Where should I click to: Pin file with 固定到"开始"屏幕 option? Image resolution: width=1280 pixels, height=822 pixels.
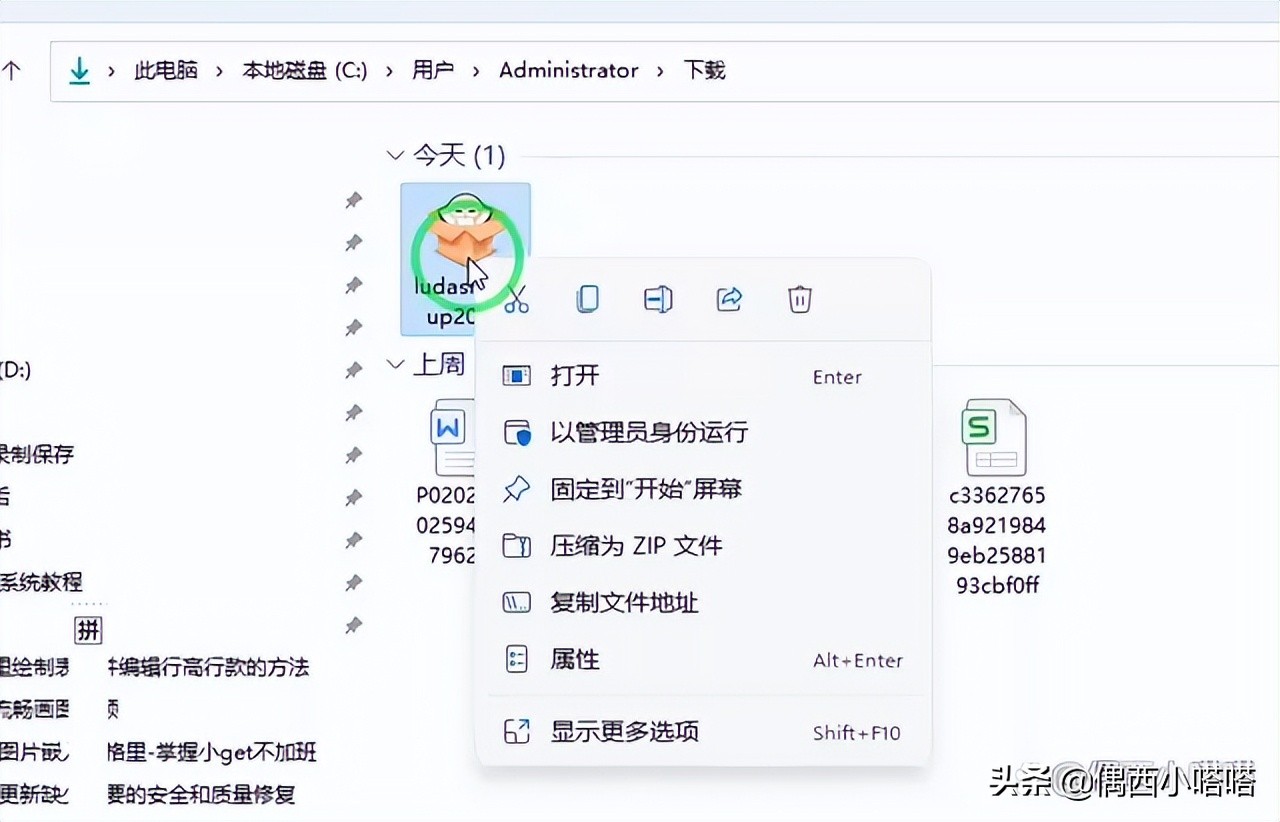(x=645, y=490)
